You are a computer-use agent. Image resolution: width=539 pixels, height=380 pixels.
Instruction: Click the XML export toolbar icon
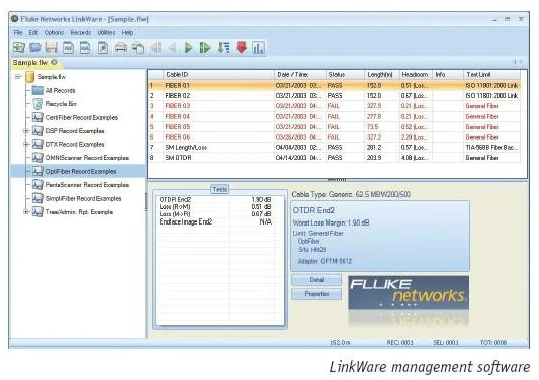[85, 47]
